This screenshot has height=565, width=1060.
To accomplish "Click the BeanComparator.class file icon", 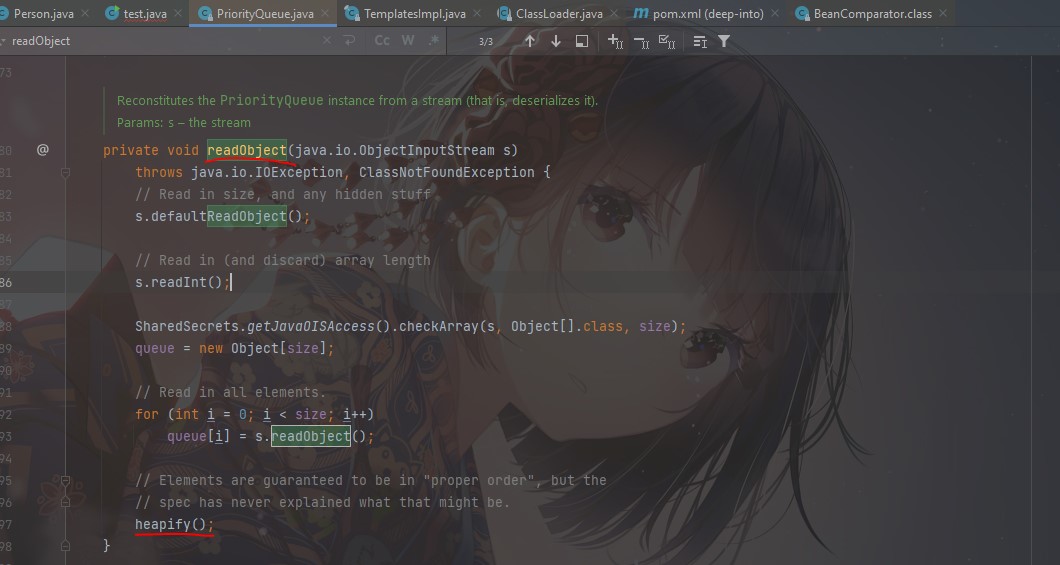I will coord(802,13).
